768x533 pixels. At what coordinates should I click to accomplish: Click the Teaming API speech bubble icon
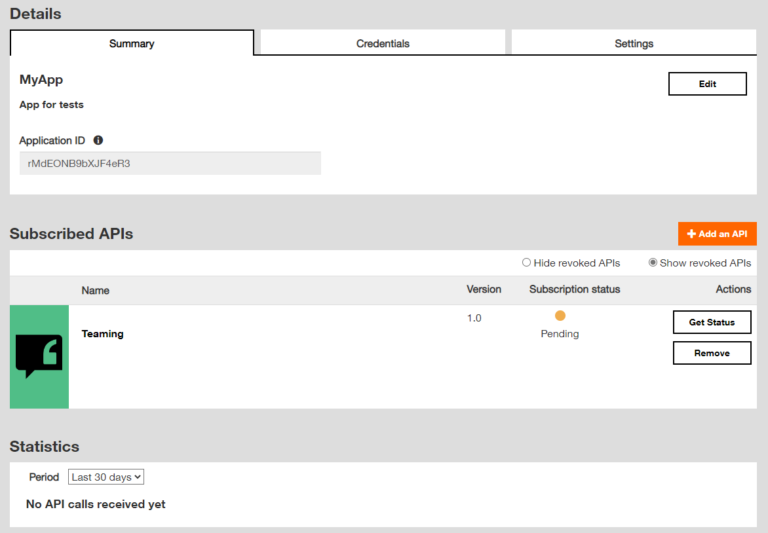(x=39, y=356)
